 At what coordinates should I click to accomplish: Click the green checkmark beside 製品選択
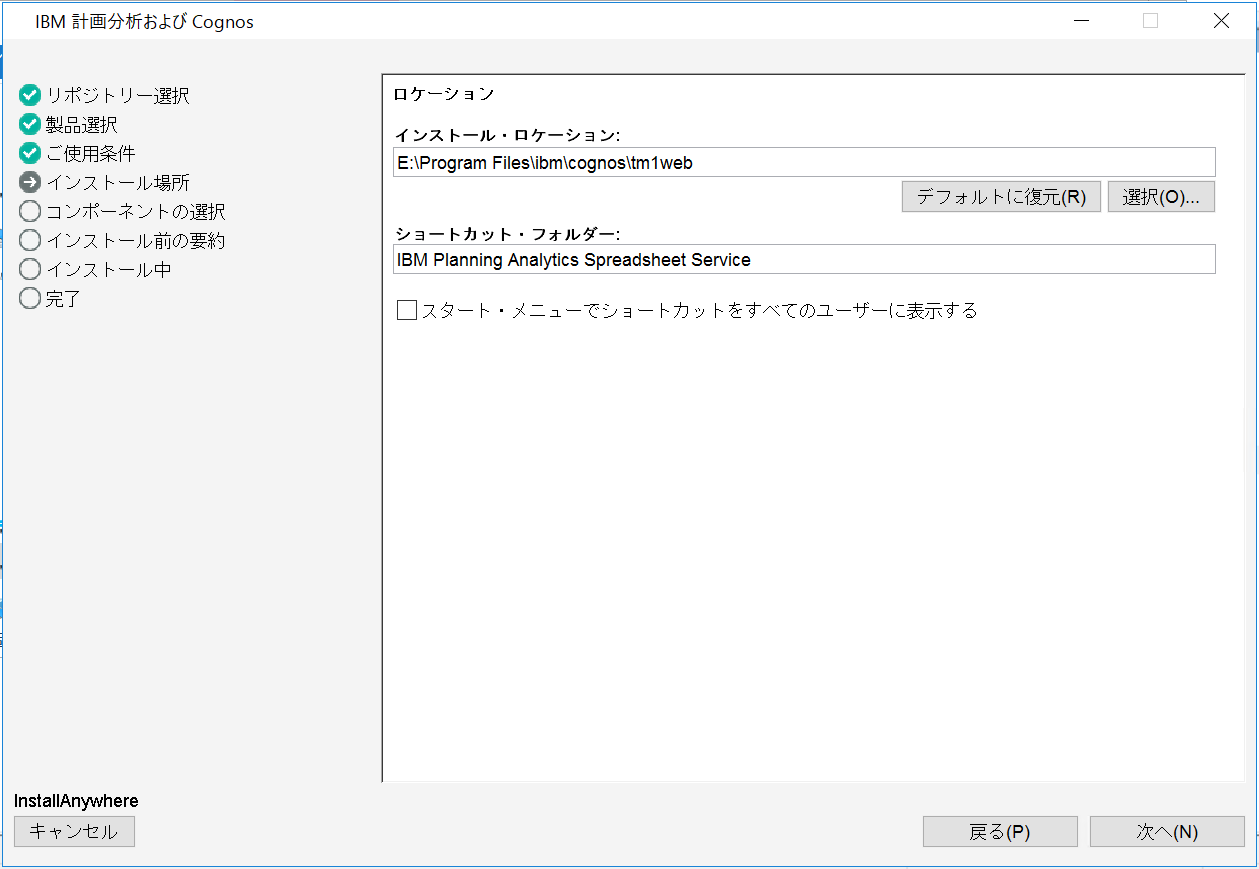click(x=30, y=125)
